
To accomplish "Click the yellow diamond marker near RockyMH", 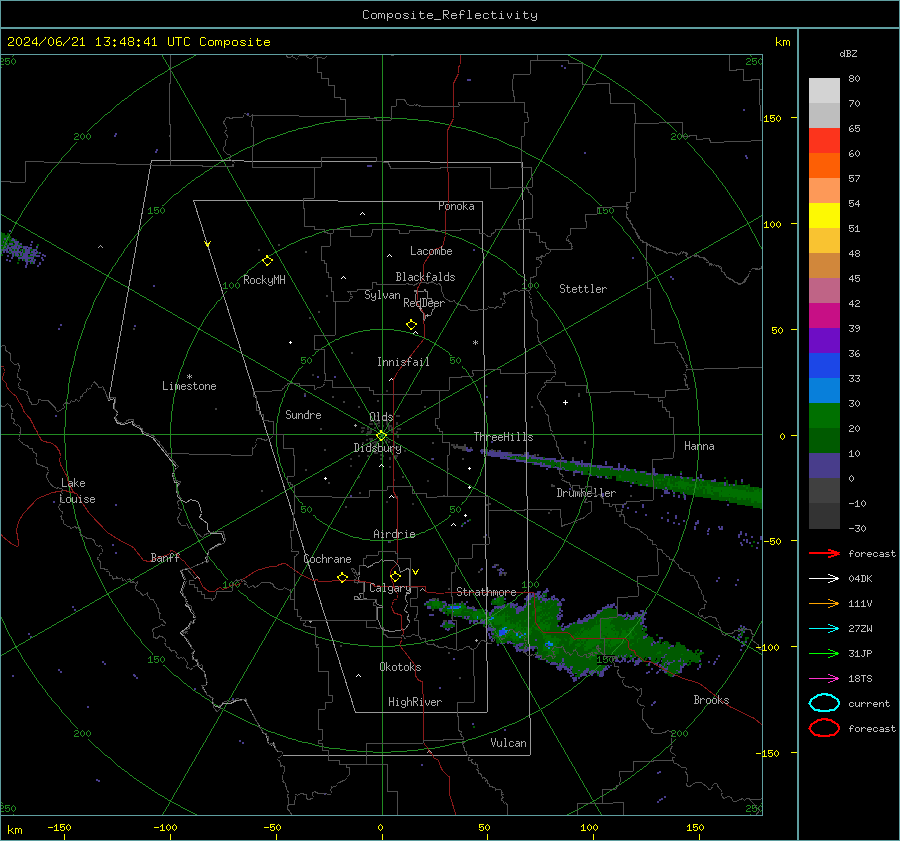I will click(x=267, y=261).
